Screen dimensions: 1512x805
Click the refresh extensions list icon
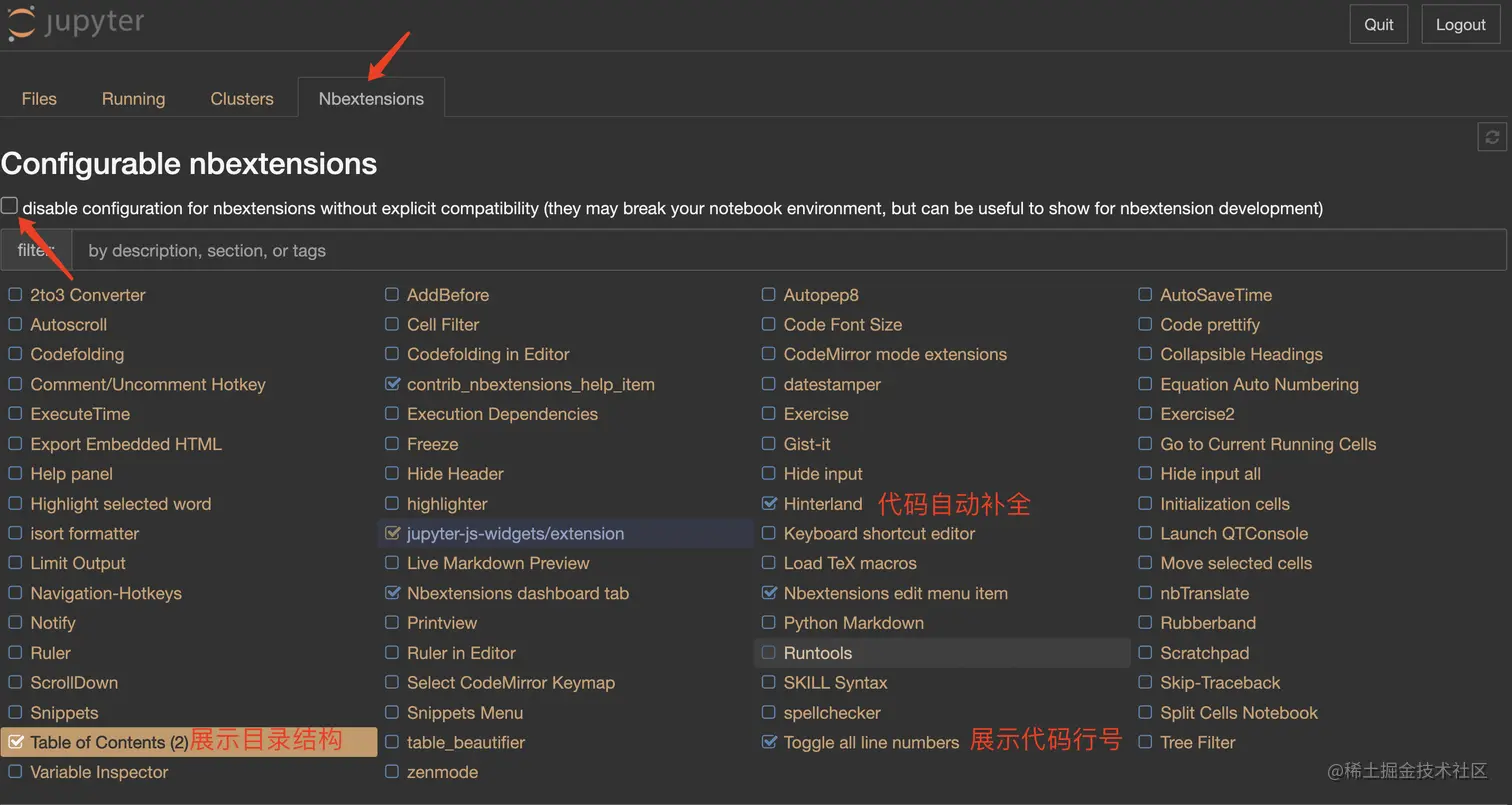[1491, 137]
